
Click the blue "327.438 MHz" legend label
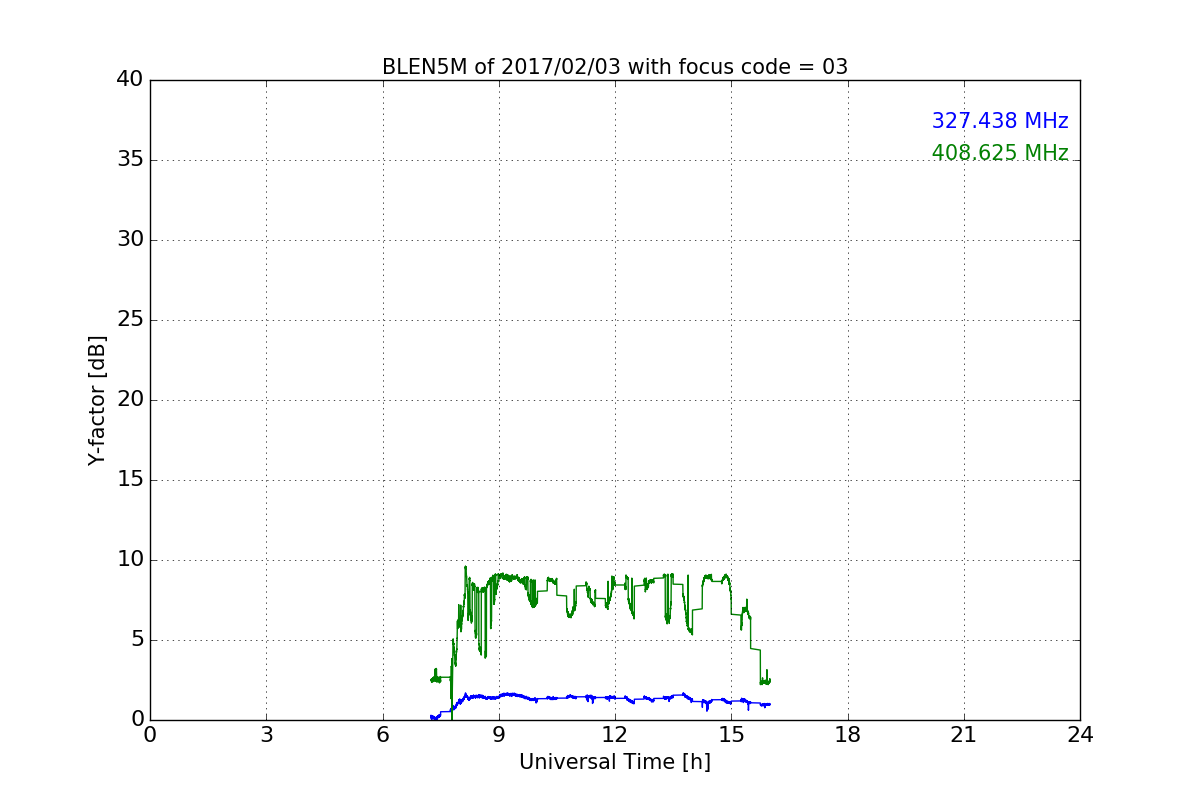[x=1000, y=121]
